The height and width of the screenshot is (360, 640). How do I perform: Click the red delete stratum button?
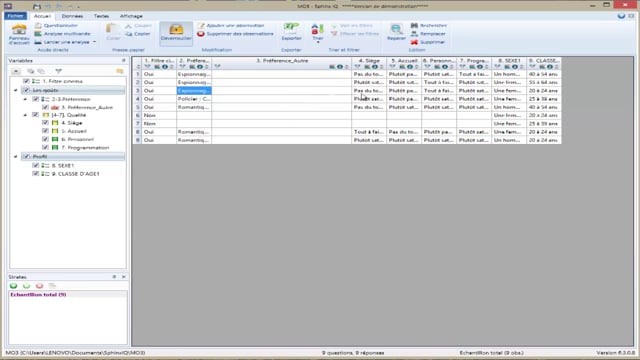(39, 286)
